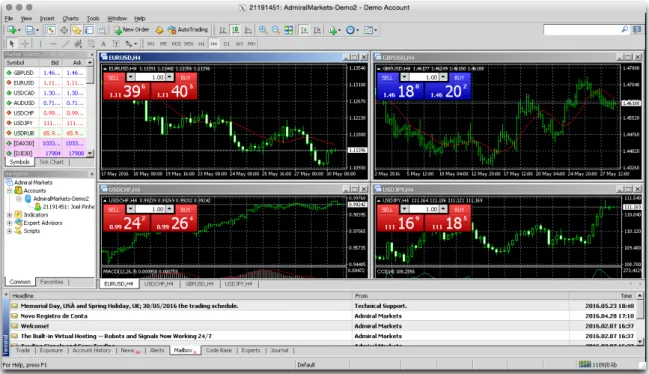Expand the Scripts tree node

click(x=10, y=231)
